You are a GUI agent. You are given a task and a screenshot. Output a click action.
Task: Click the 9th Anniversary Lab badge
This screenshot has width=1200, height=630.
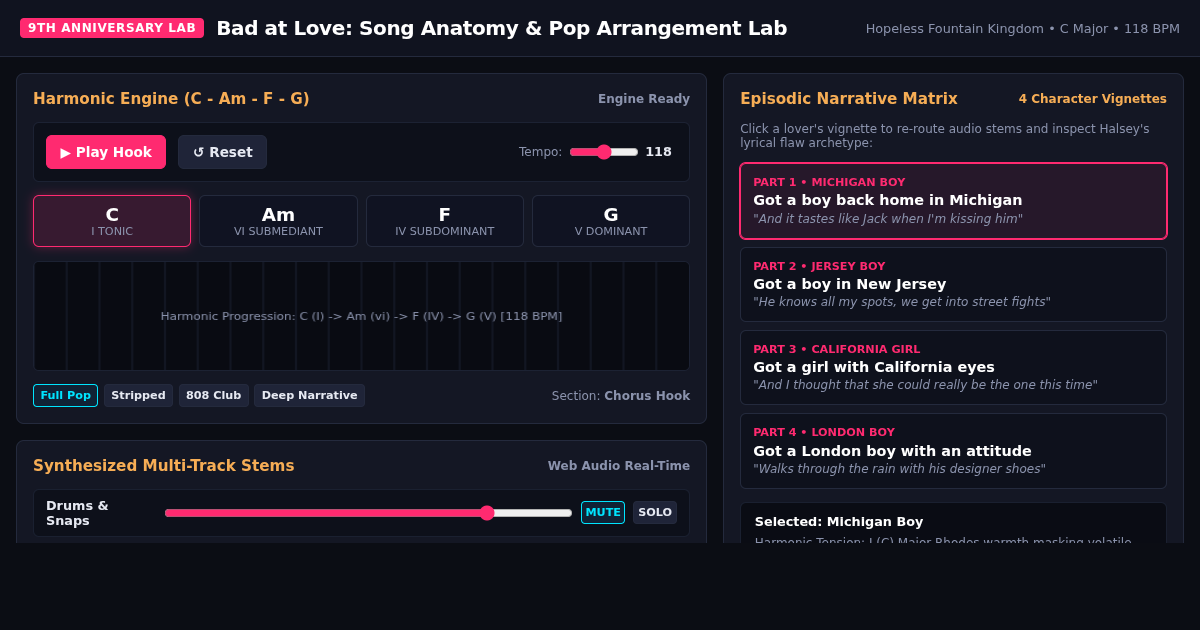tap(112, 28)
